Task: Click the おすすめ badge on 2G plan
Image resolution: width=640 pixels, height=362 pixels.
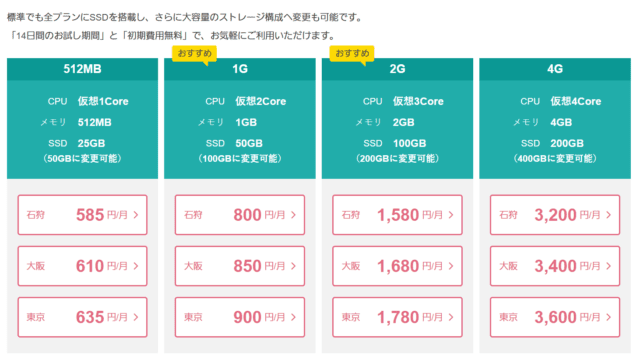Action: point(352,54)
